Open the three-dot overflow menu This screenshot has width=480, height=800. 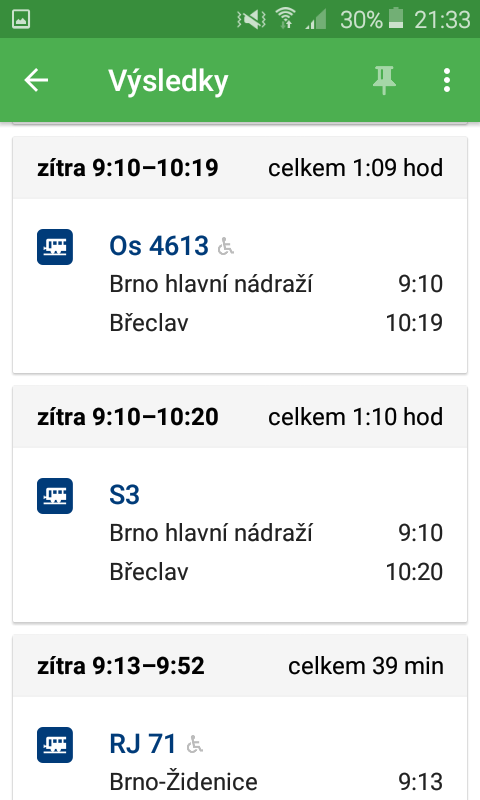[x=447, y=81]
